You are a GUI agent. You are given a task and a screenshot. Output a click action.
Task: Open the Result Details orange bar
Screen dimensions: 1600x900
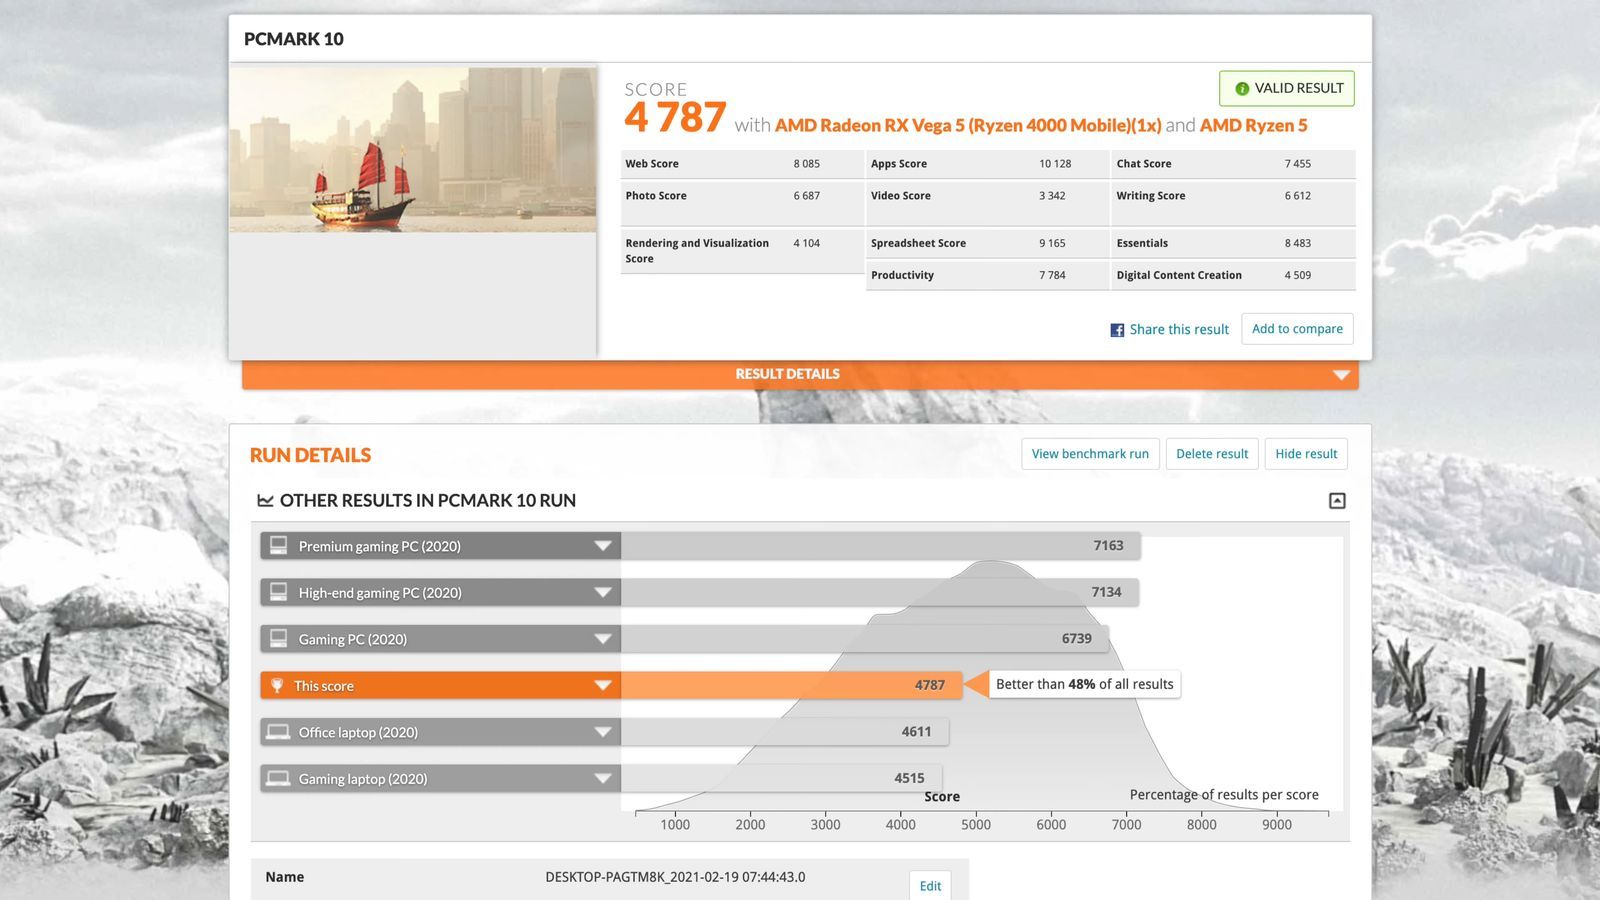(800, 374)
